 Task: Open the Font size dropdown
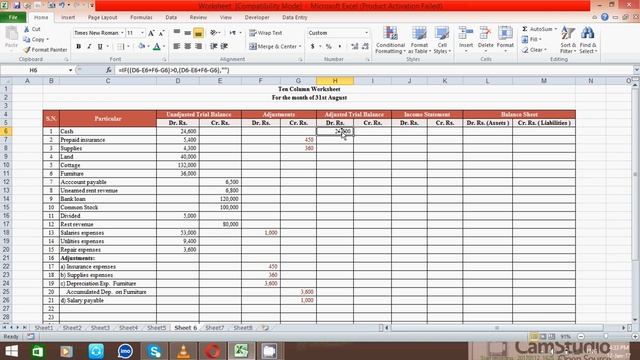[x=142, y=33]
